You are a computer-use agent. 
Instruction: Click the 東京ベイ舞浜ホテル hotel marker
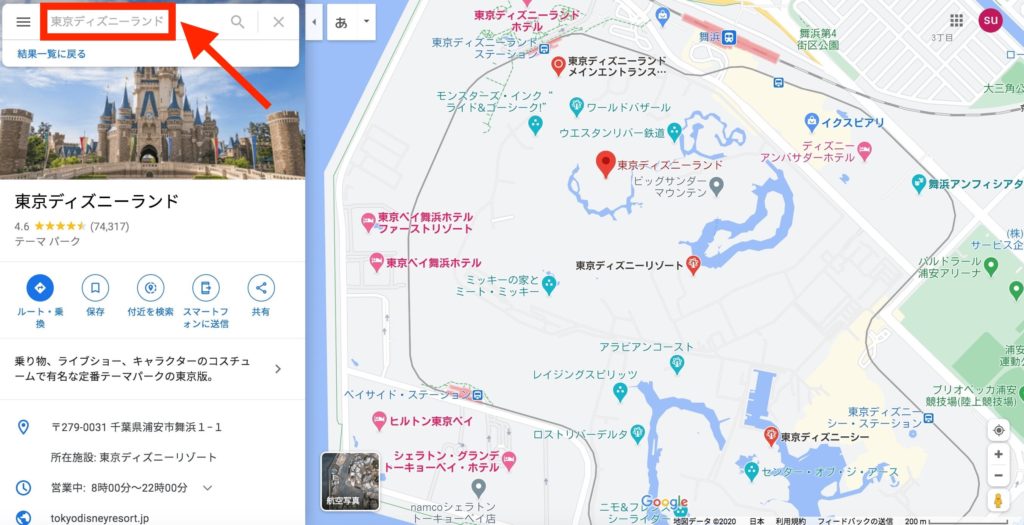376,262
